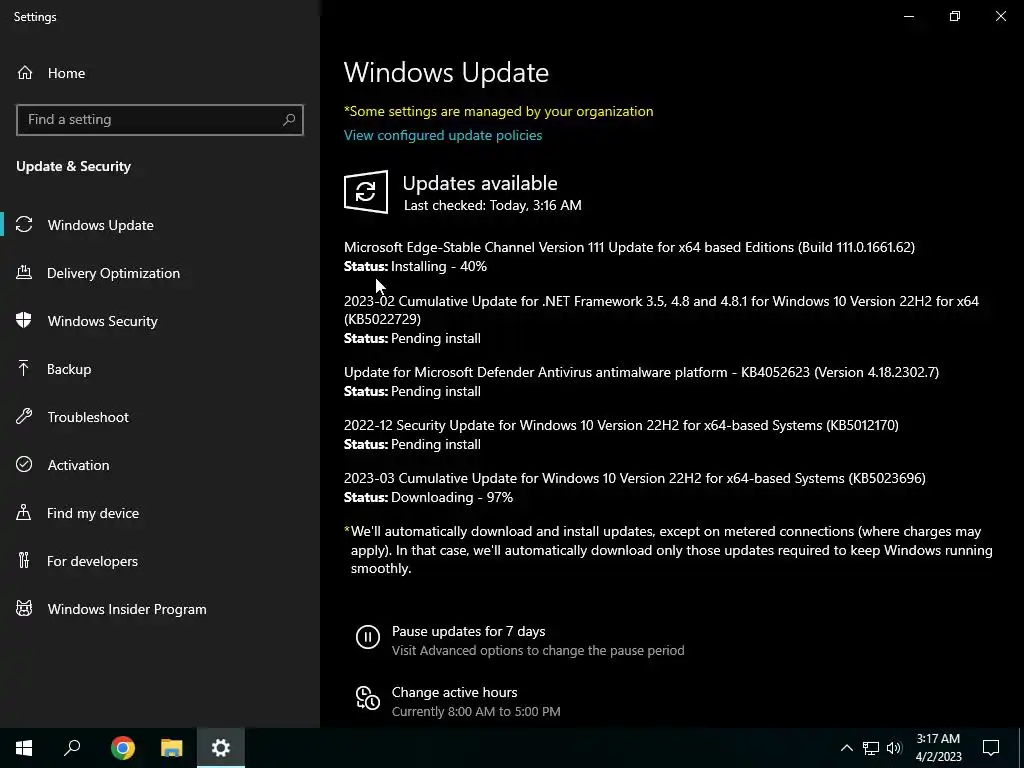Click the Installing - 40% status text
This screenshot has width=1024, height=768.
click(439, 266)
